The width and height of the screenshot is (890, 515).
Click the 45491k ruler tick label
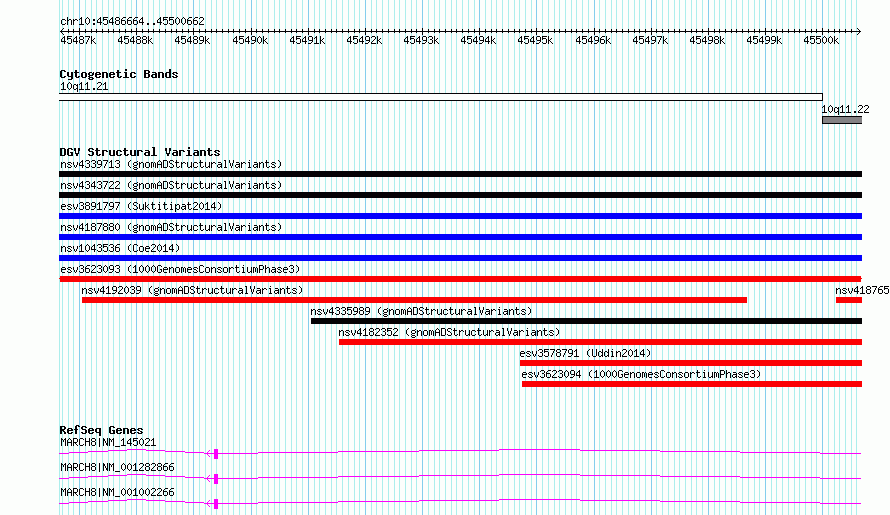tap(307, 40)
